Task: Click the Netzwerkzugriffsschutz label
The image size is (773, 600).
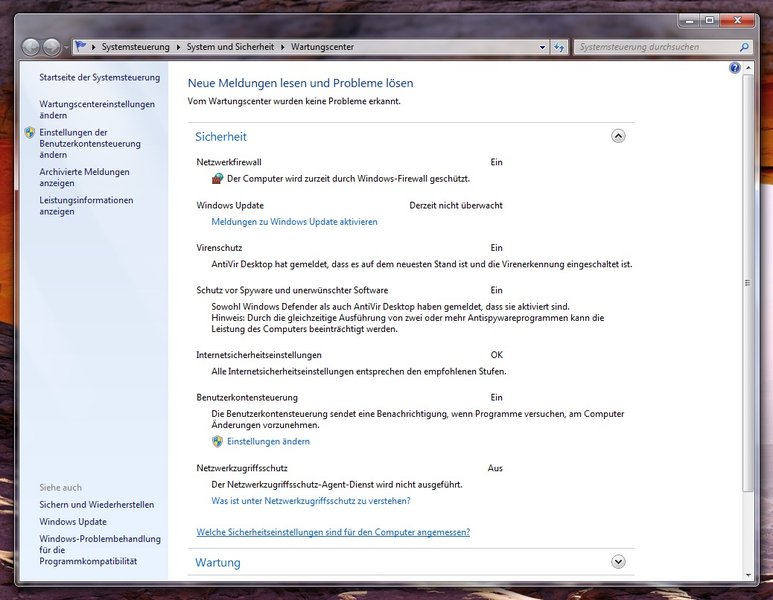Action: click(x=242, y=468)
